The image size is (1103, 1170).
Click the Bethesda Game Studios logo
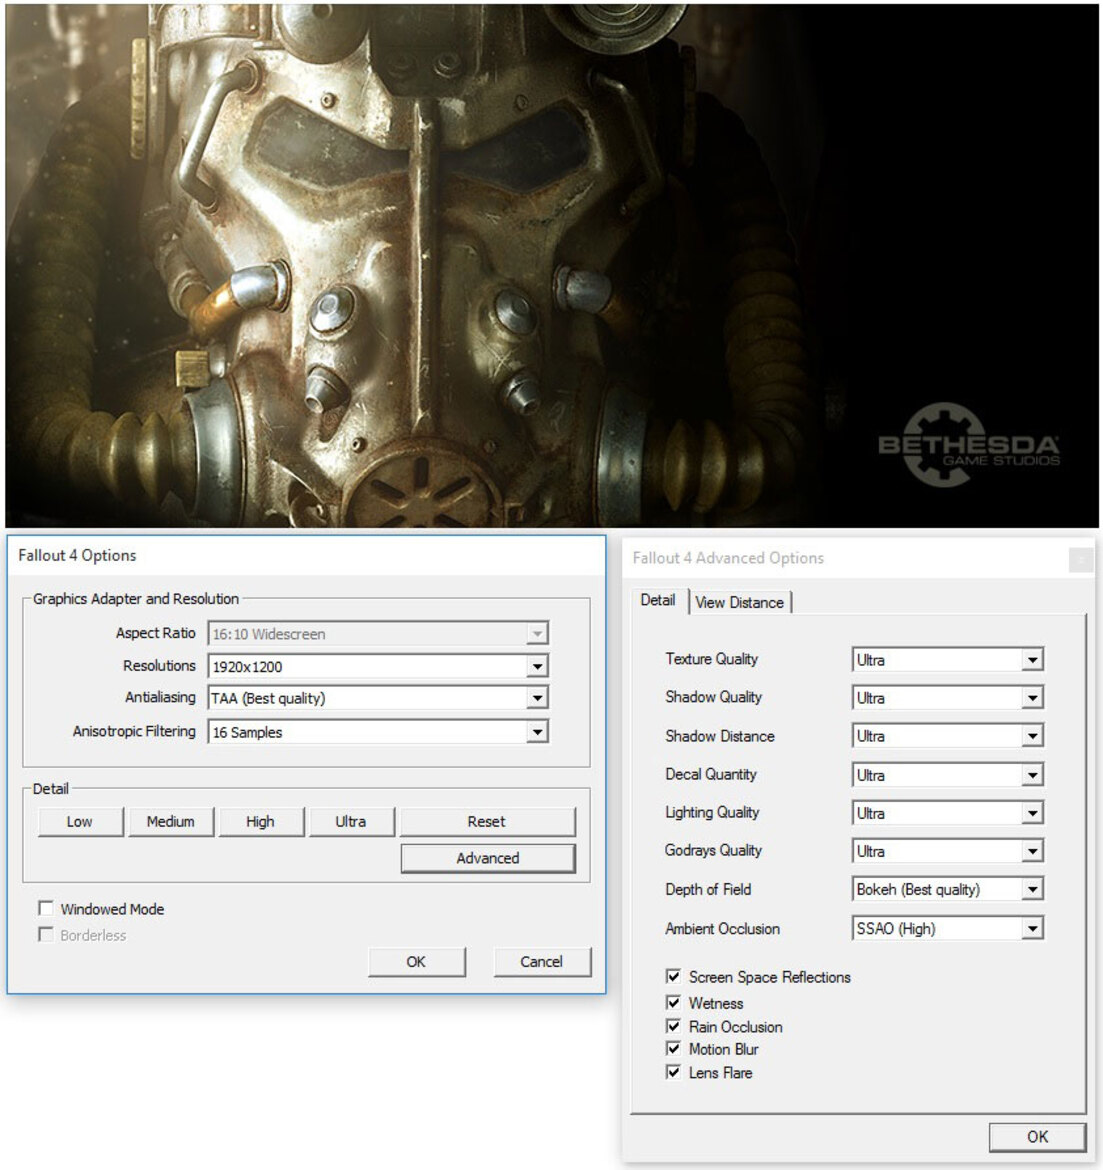969,445
